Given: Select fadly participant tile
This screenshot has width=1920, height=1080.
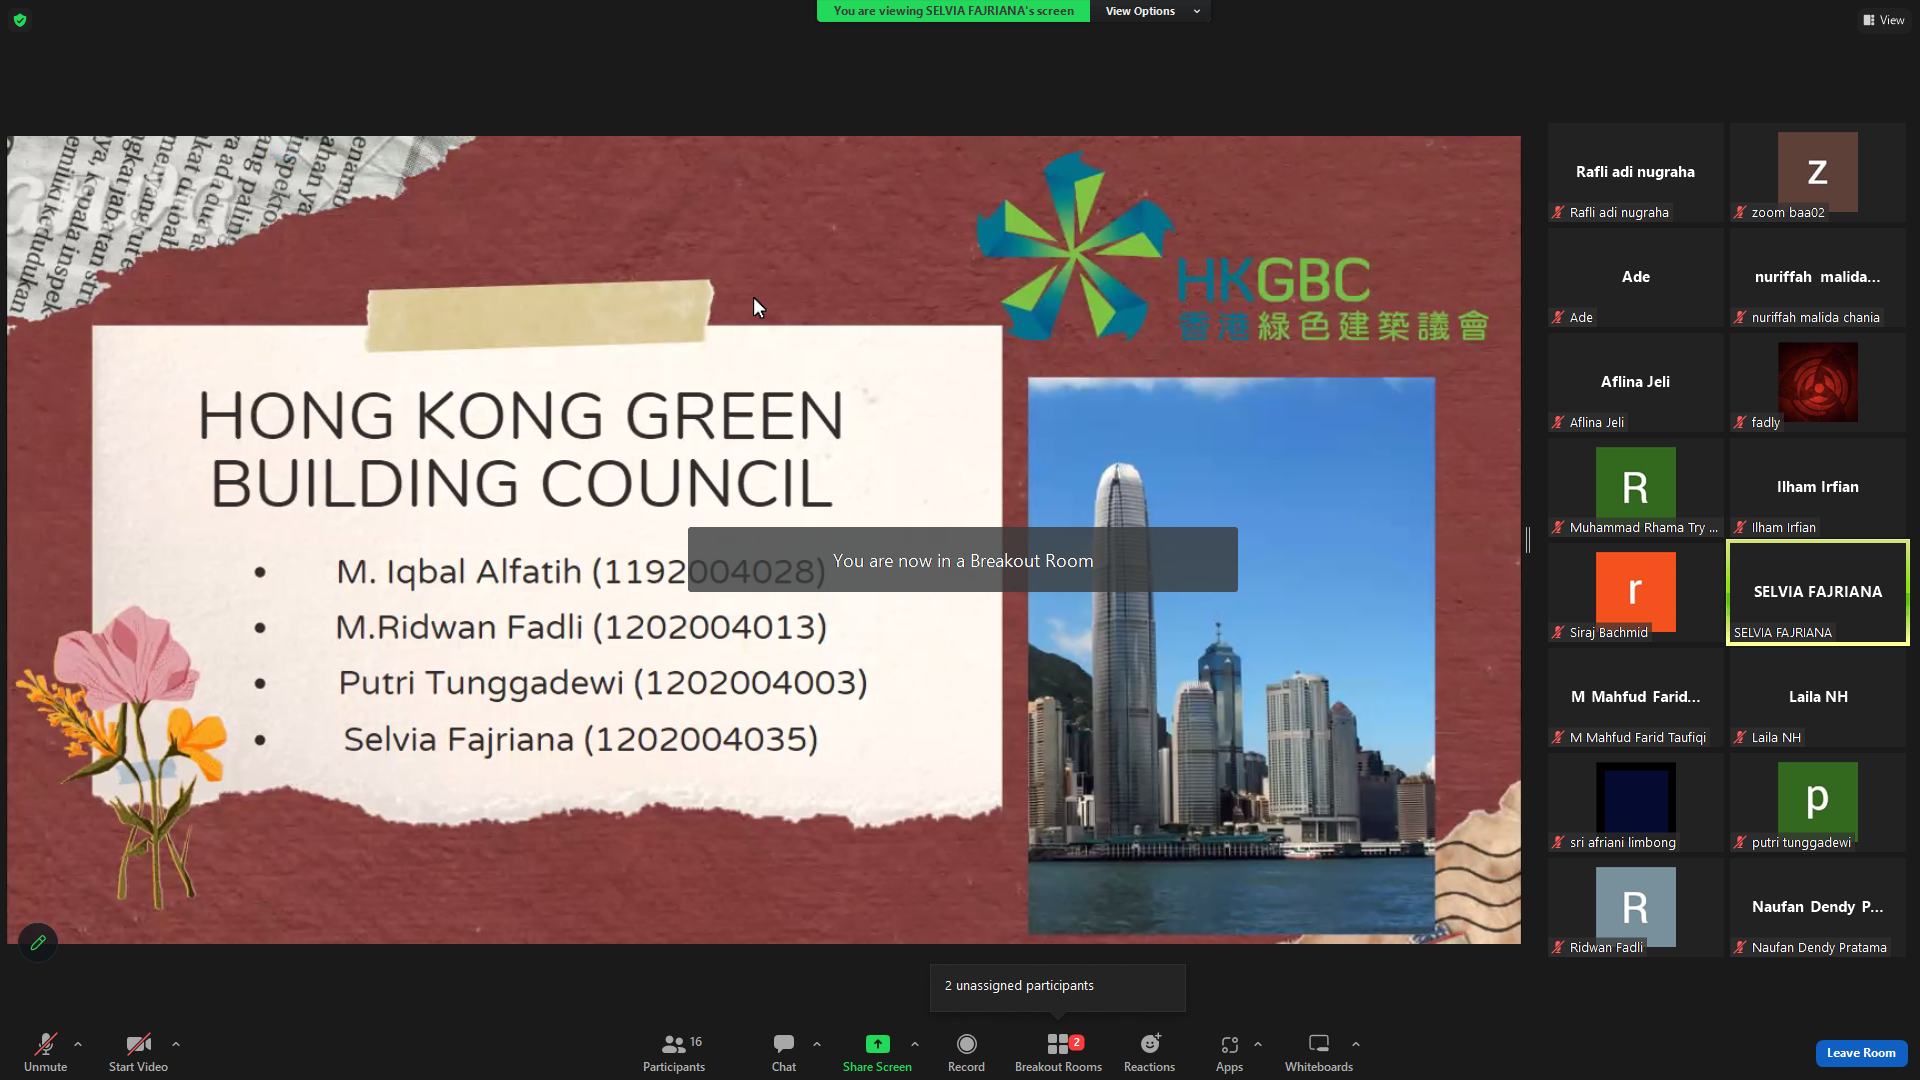Looking at the screenshot, I should (x=1817, y=382).
